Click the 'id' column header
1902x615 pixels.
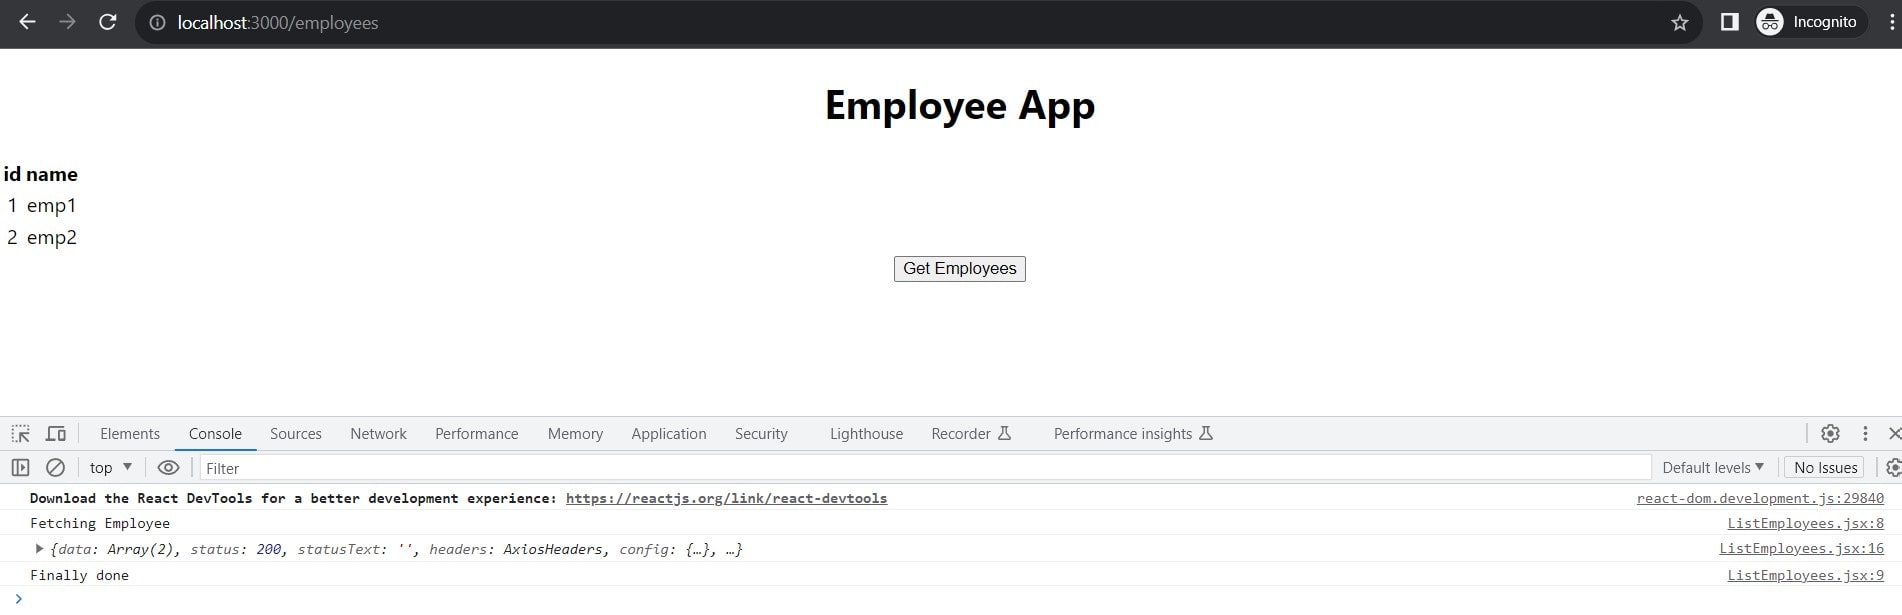pyautogui.click(x=12, y=174)
